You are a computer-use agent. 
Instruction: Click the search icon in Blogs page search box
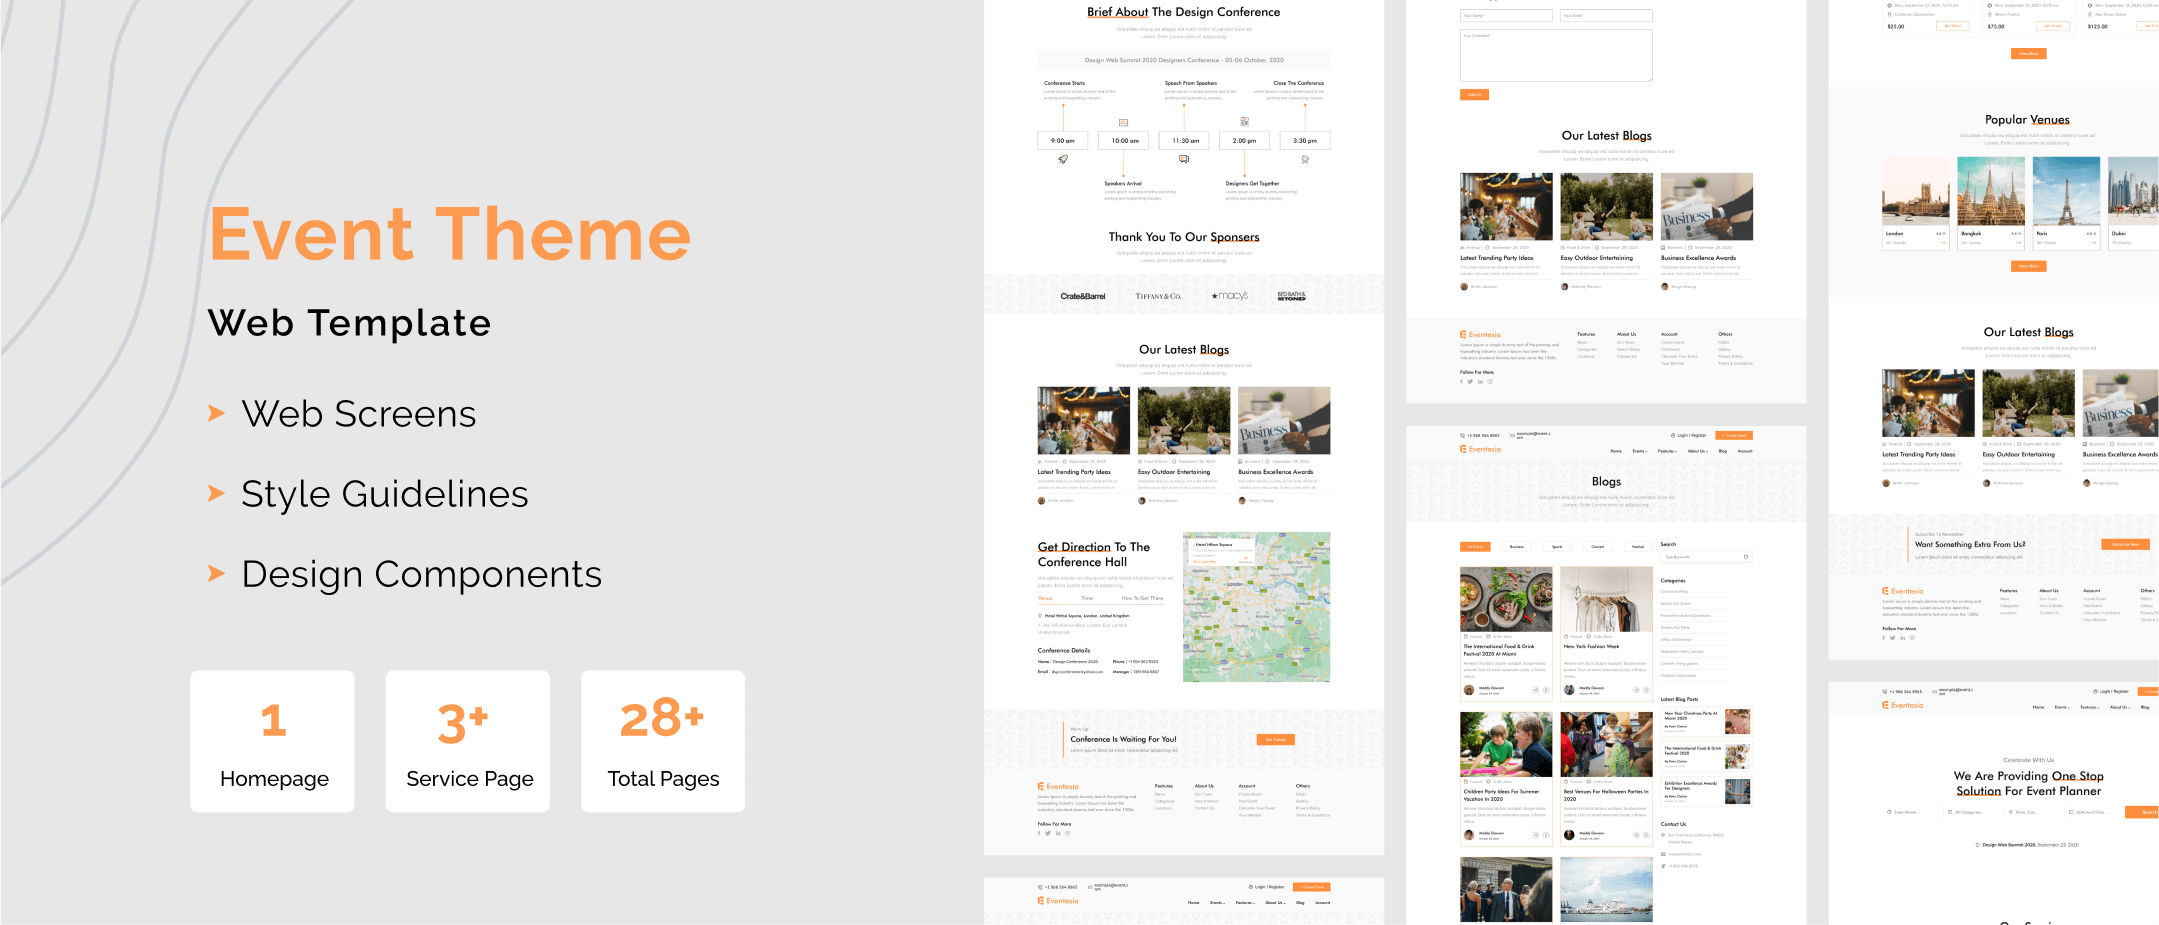[1746, 557]
